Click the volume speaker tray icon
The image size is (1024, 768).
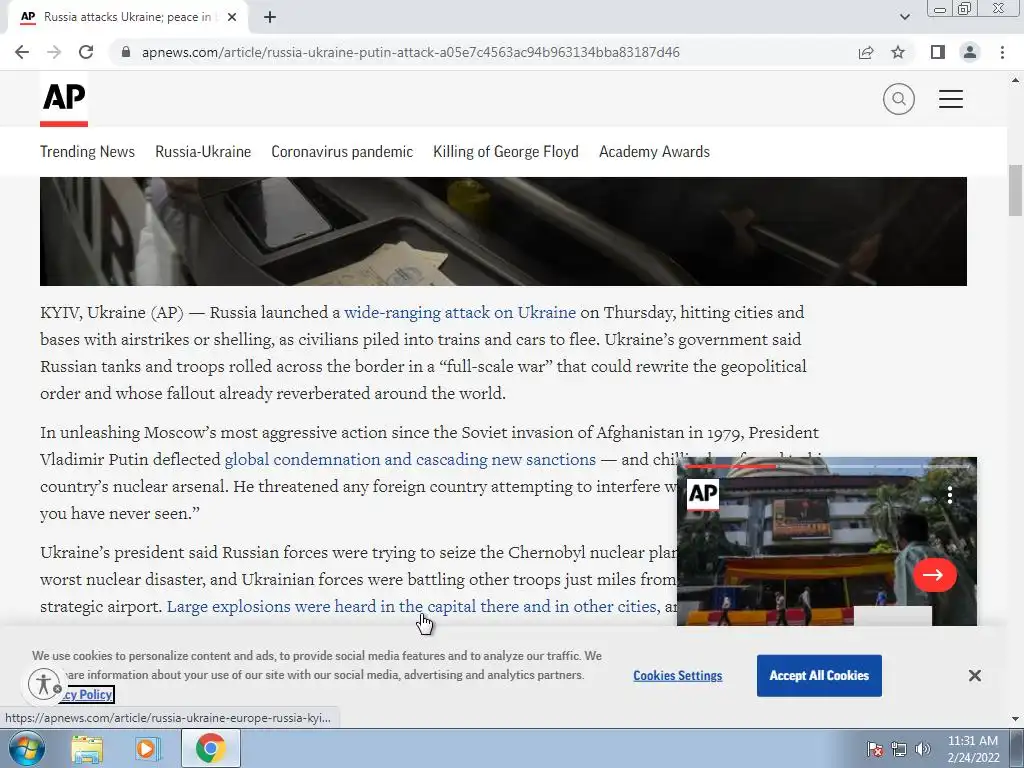(922, 749)
